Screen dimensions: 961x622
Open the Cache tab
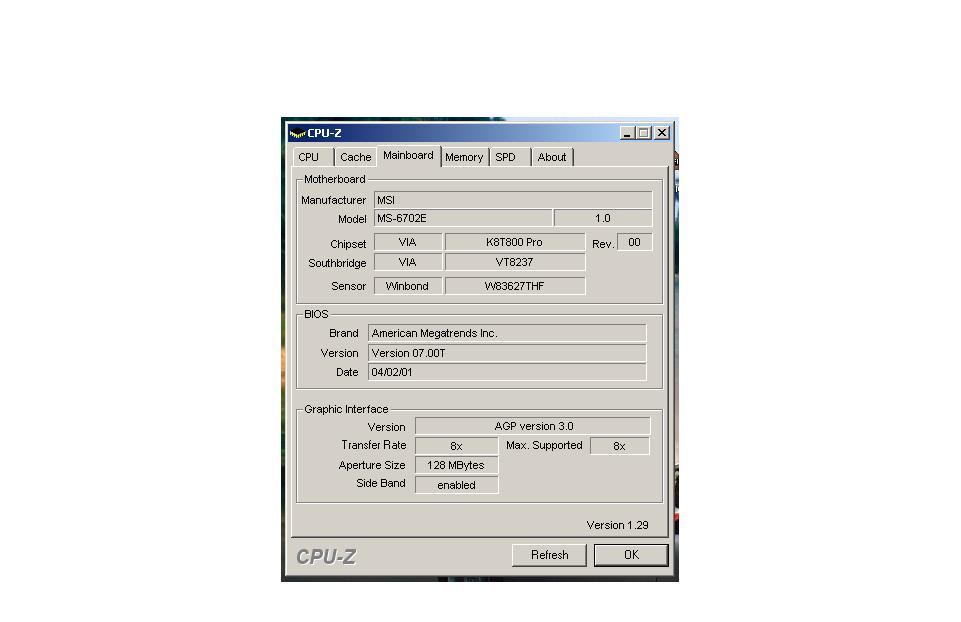click(x=355, y=157)
